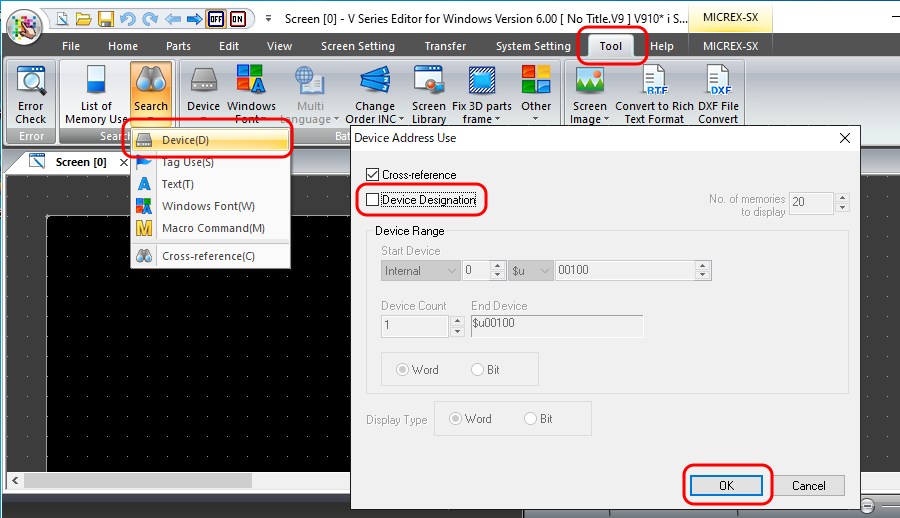This screenshot has width=900, height=518.
Task: Enable the Device Designation checkbox
Action: (x=373, y=200)
